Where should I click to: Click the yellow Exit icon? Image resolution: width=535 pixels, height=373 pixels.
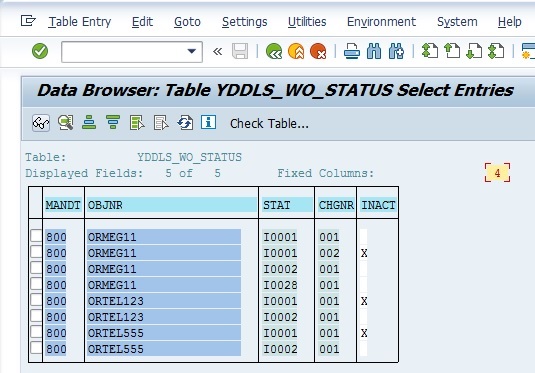pos(296,52)
